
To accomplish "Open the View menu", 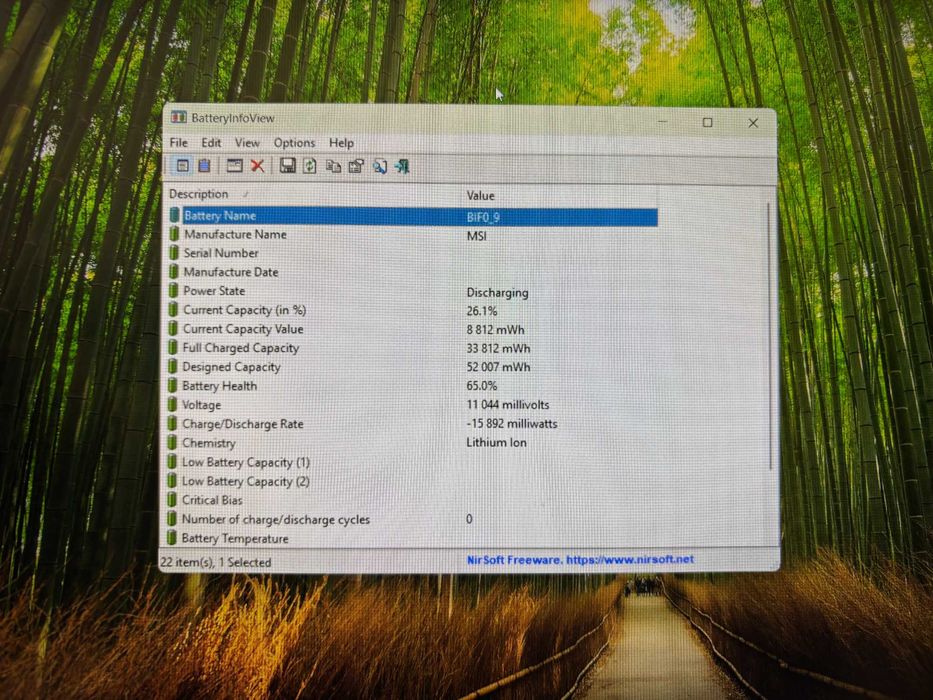I will click(247, 143).
